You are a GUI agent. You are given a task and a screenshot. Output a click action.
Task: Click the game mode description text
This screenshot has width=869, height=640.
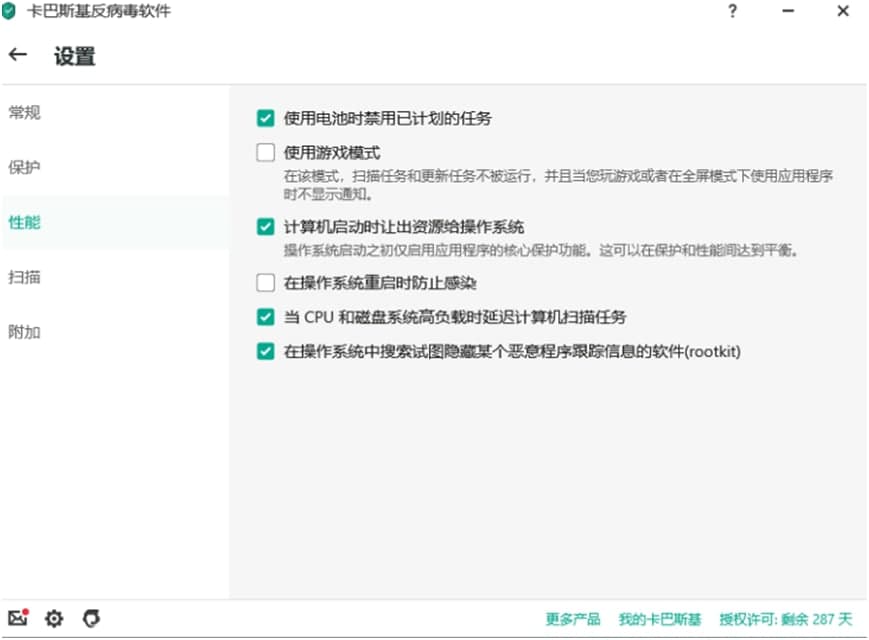coord(558,185)
